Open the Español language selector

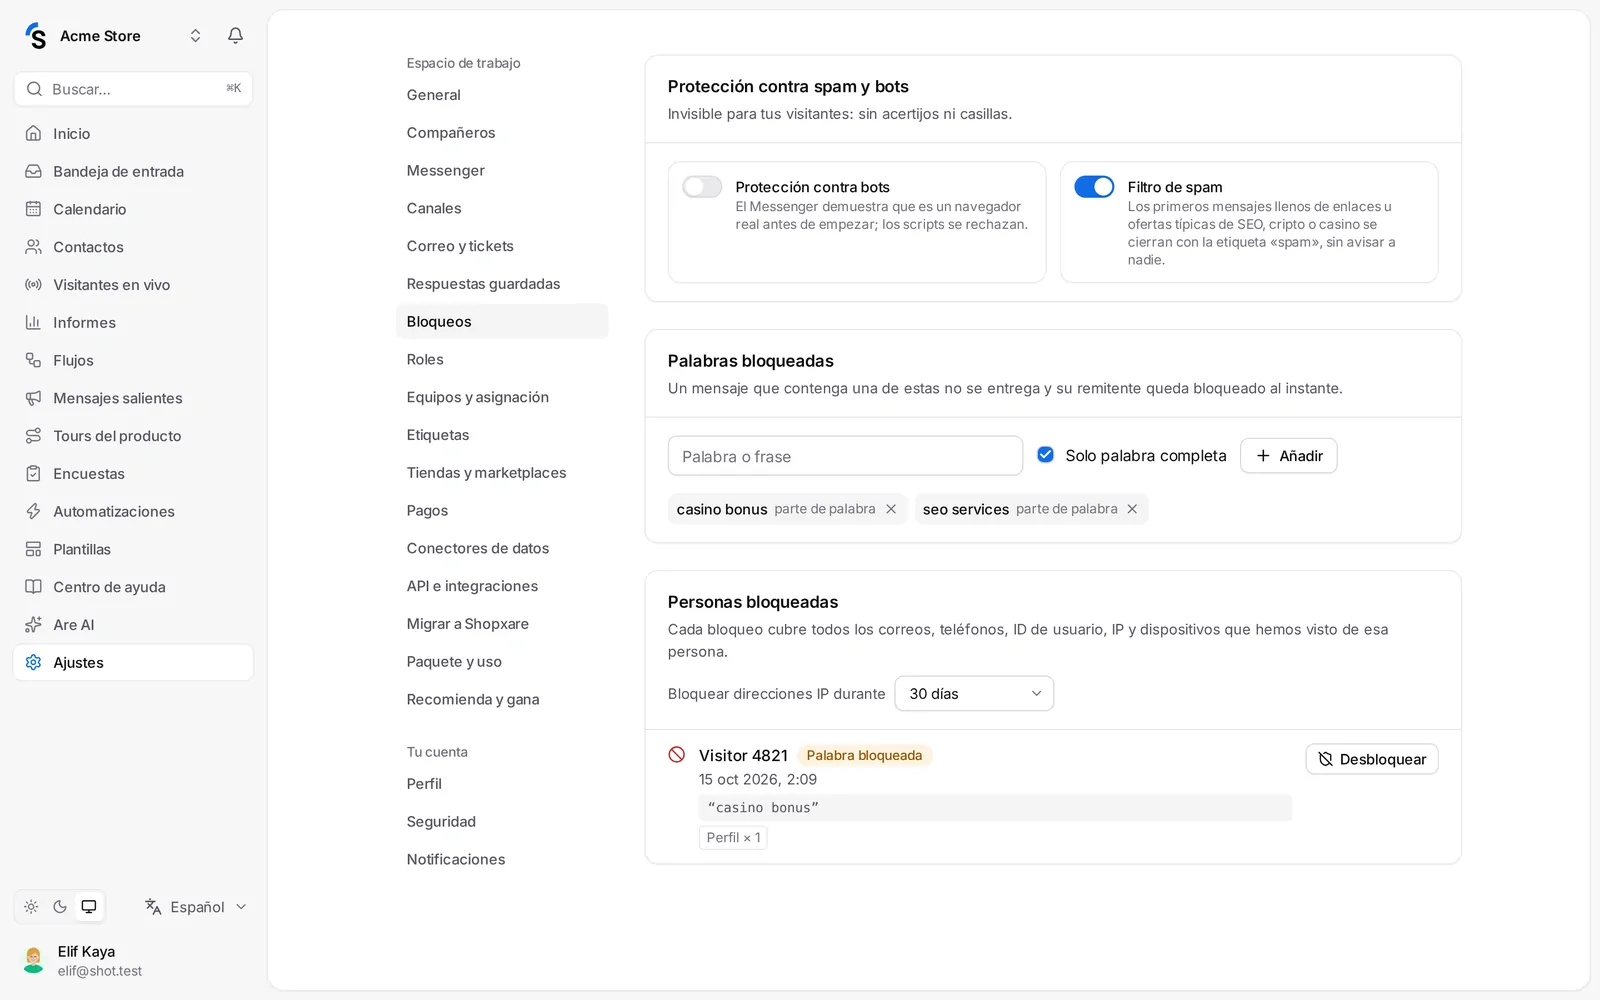click(196, 907)
